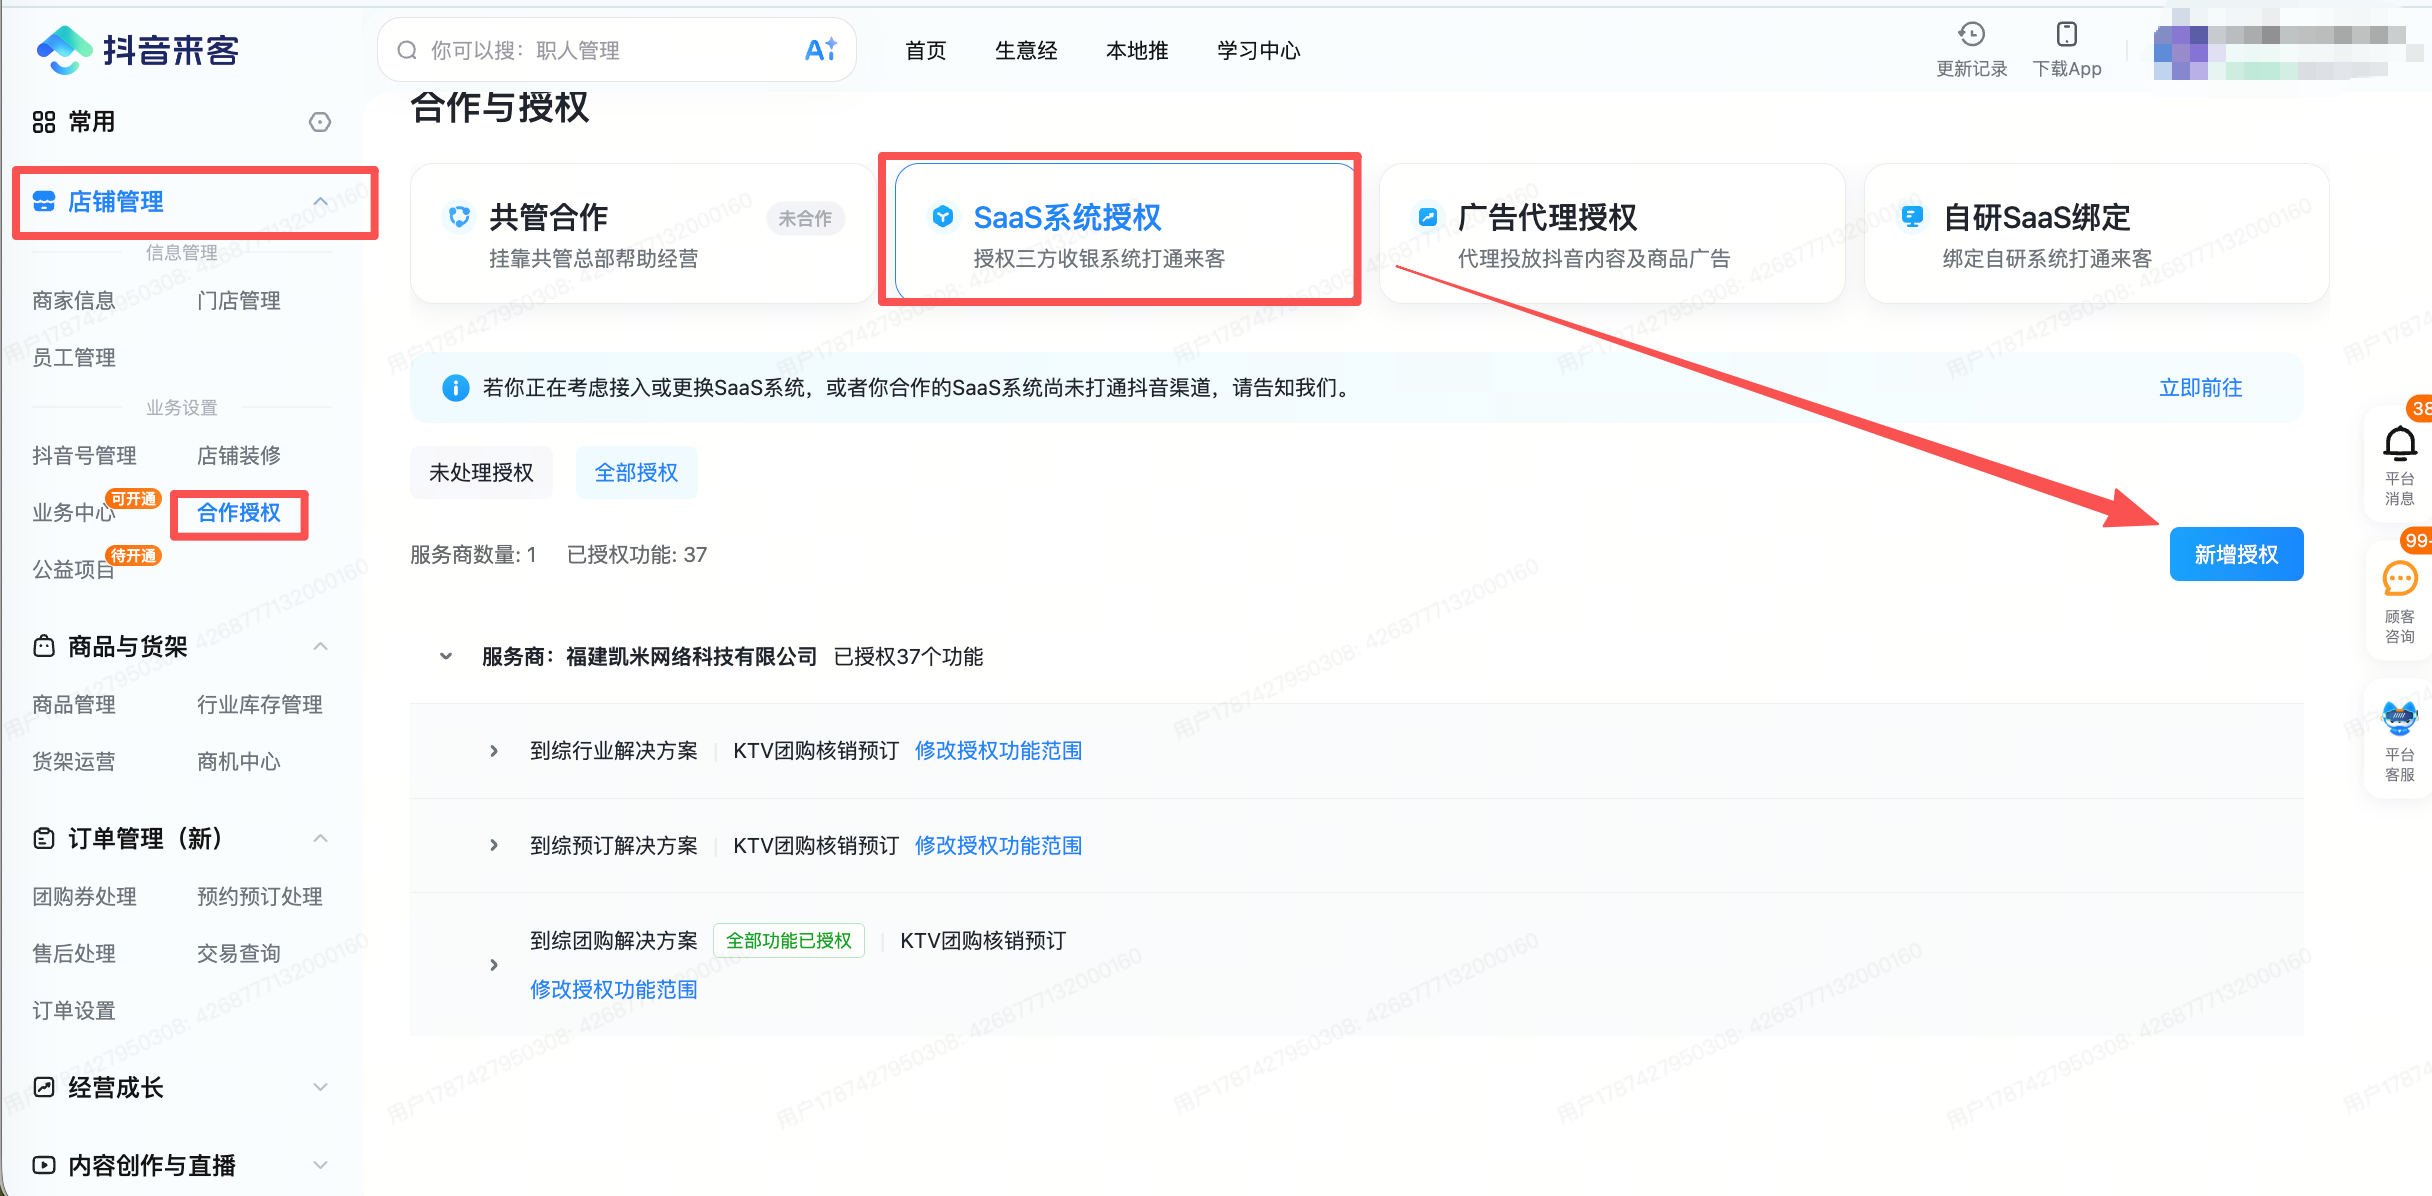Click 商品与货架 bag icon
The width and height of the screenshot is (2432, 1196).
coord(44,646)
